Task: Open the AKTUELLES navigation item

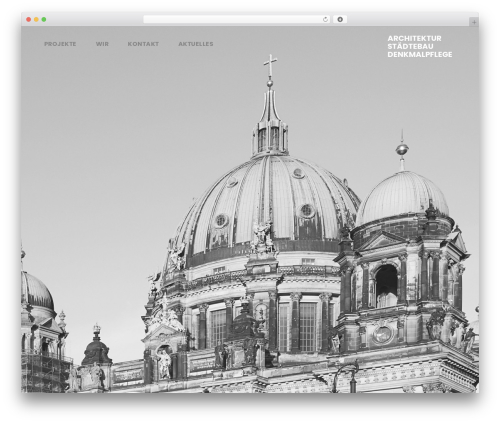Action: tap(196, 44)
